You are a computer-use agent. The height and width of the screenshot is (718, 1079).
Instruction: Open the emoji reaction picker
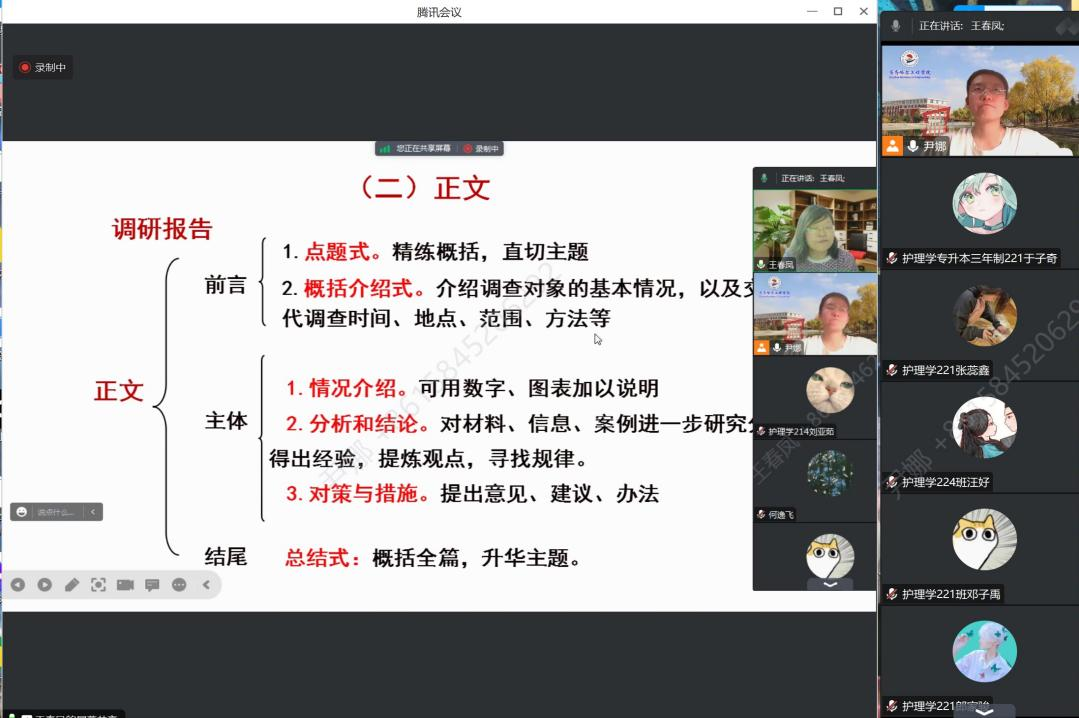point(22,512)
